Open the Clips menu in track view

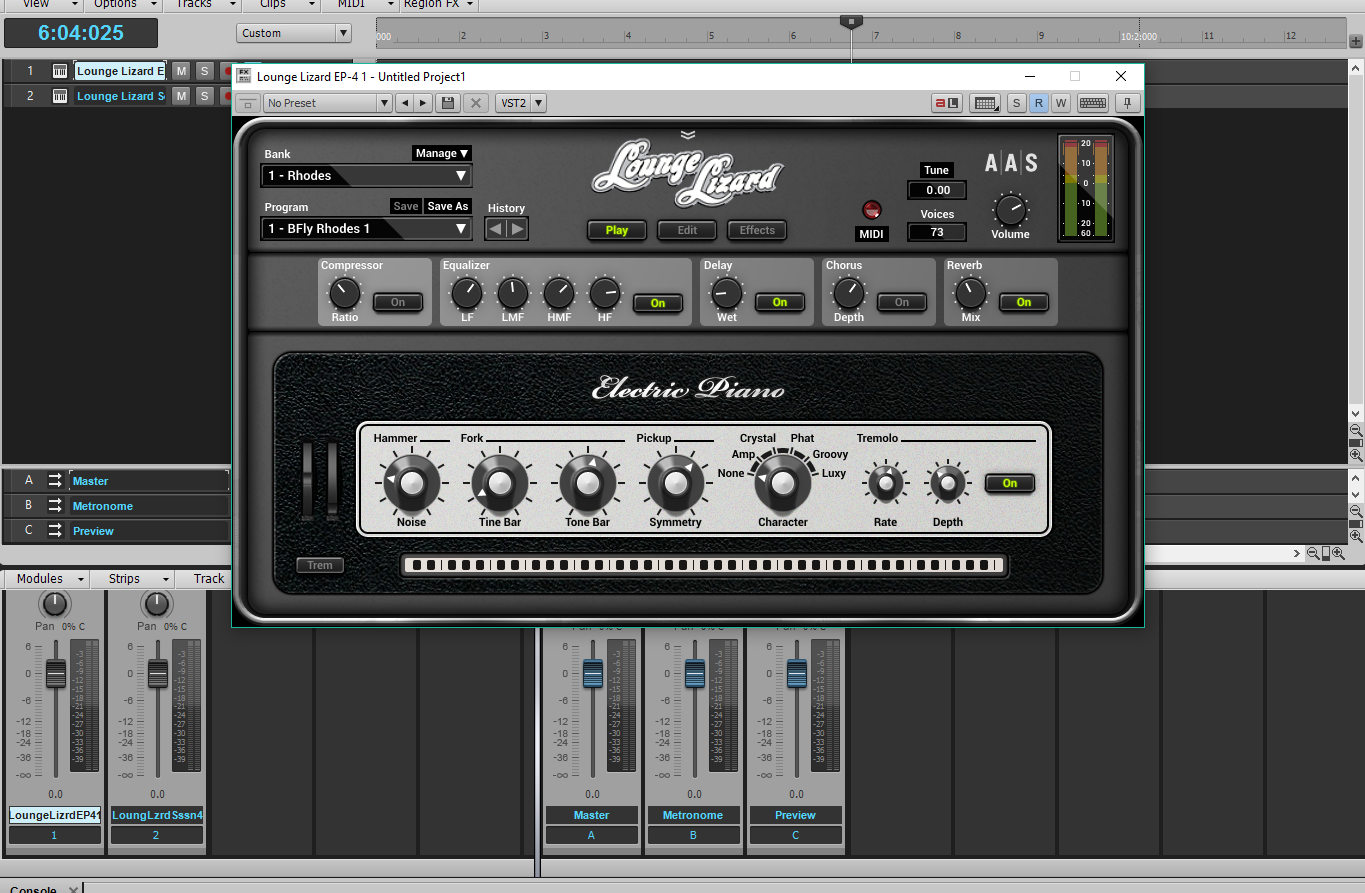[x=279, y=4]
